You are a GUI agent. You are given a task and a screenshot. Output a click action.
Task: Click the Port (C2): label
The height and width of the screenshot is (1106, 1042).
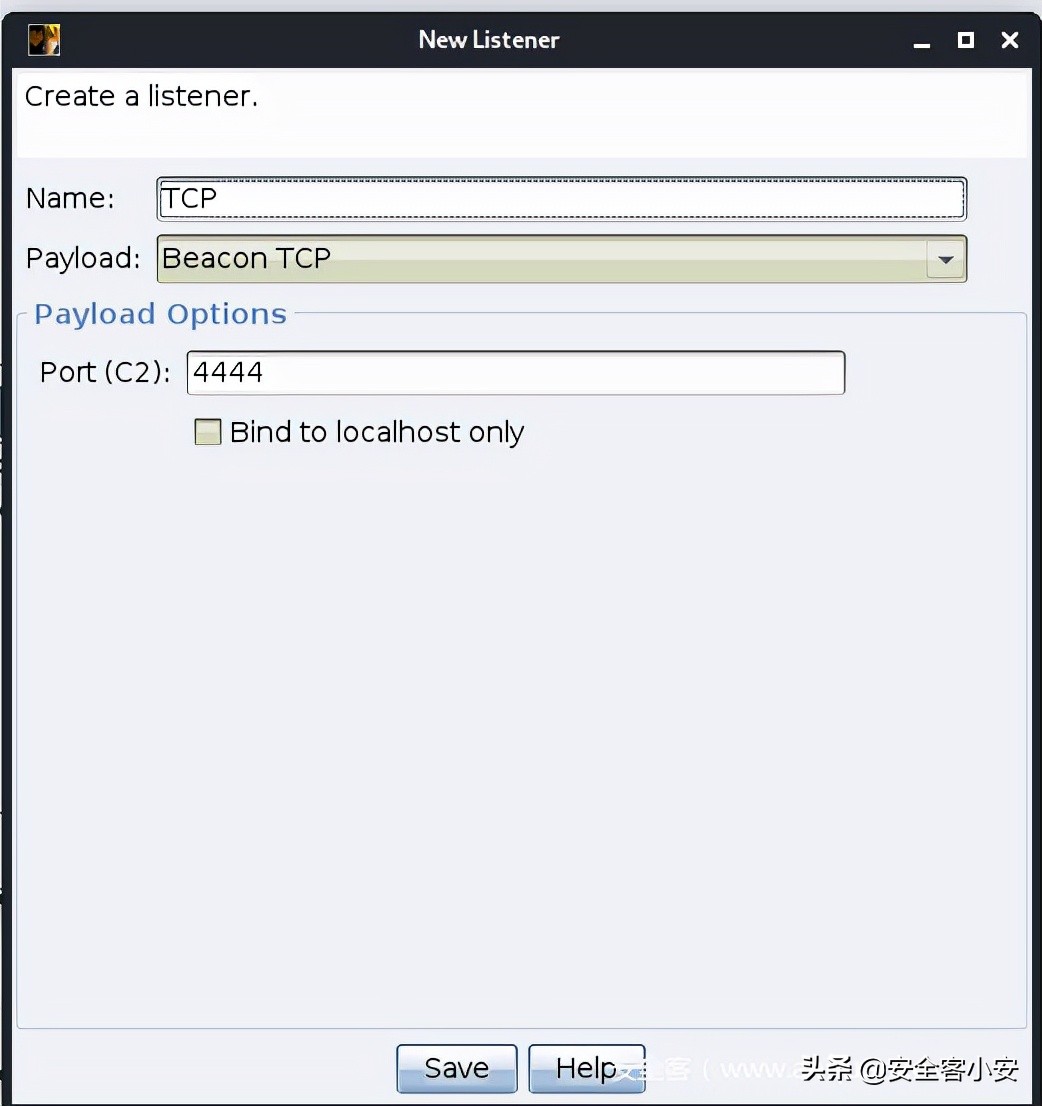tap(105, 372)
